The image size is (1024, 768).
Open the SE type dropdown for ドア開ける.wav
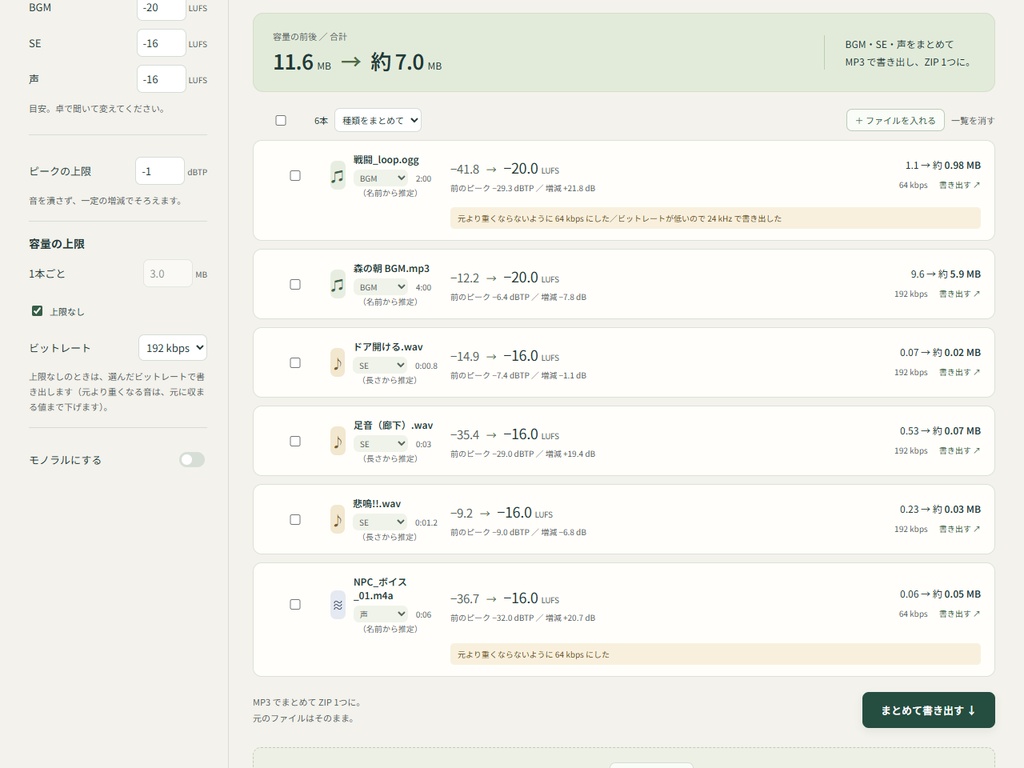(381, 366)
